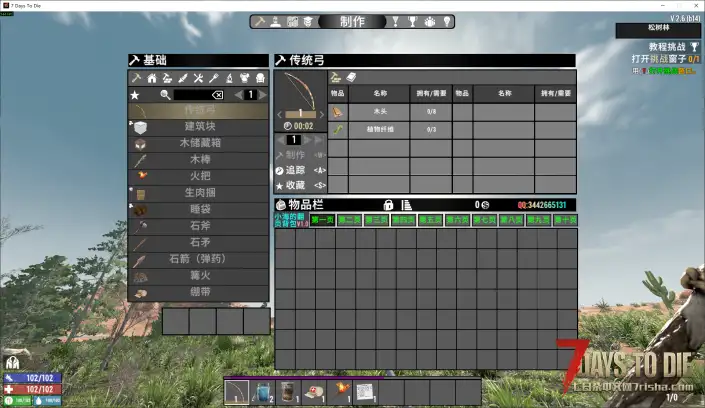
Task: Select the crossed wrench tools category icon
Action: coord(198,78)
